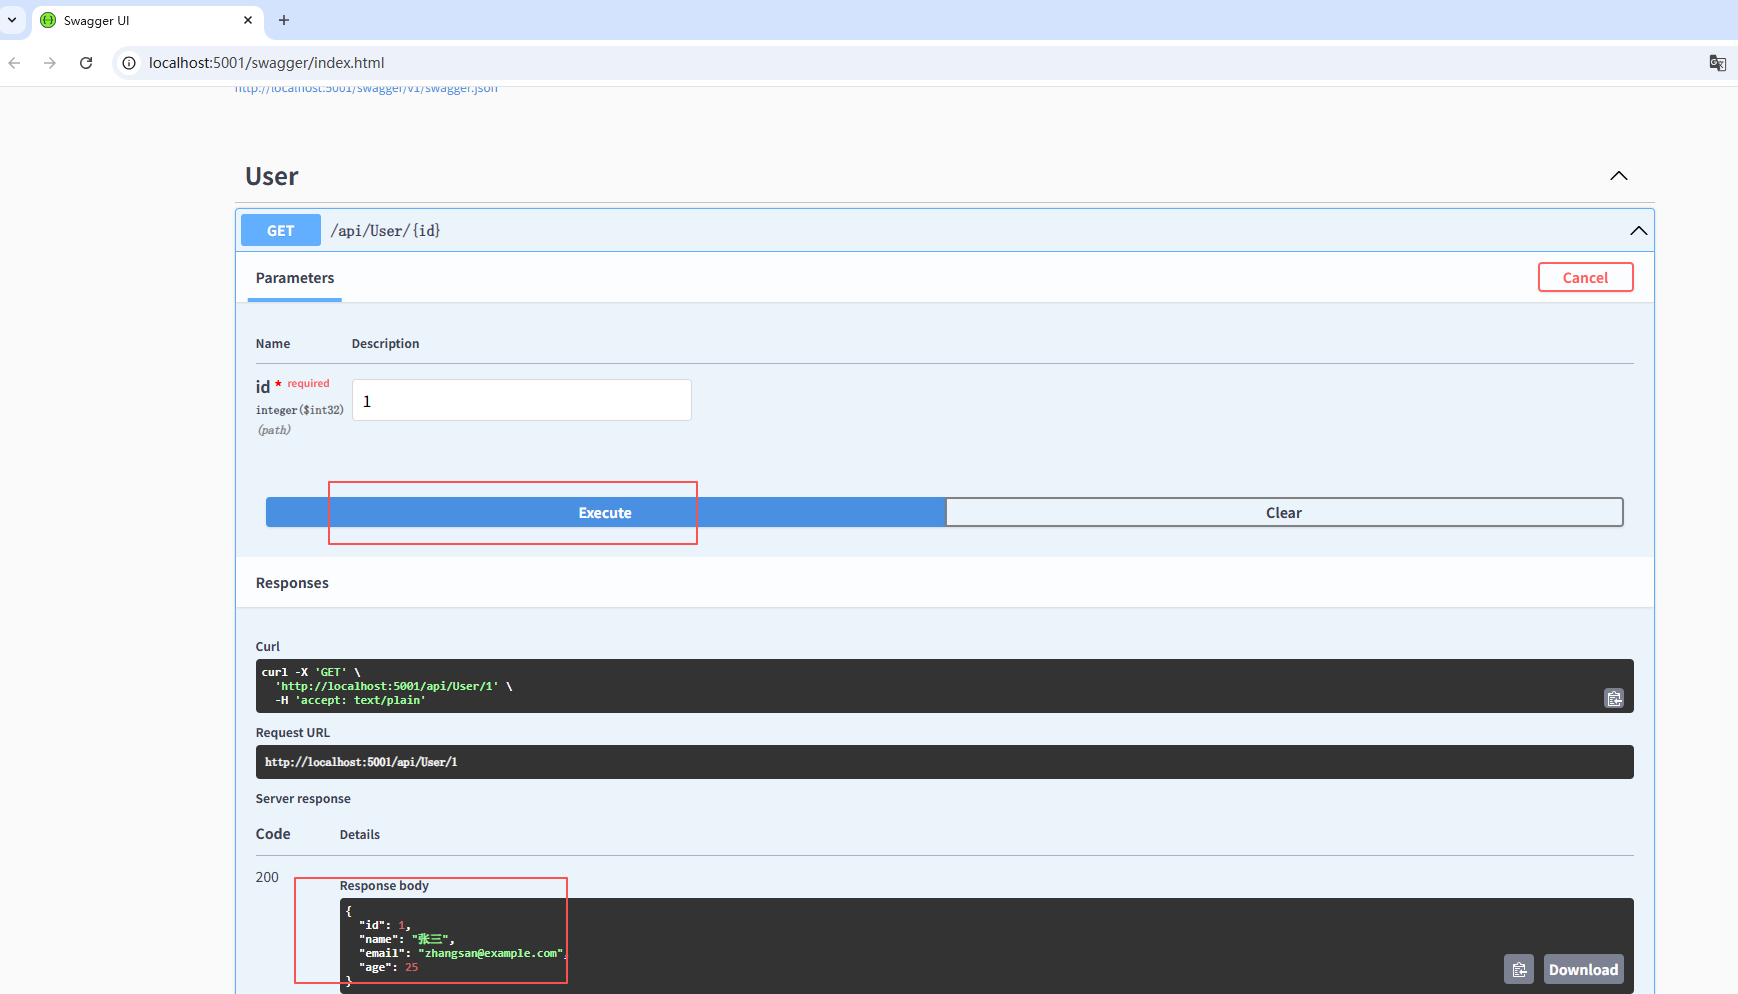
Task: Open the swagger.json link
Action: (x=366, y=89)
